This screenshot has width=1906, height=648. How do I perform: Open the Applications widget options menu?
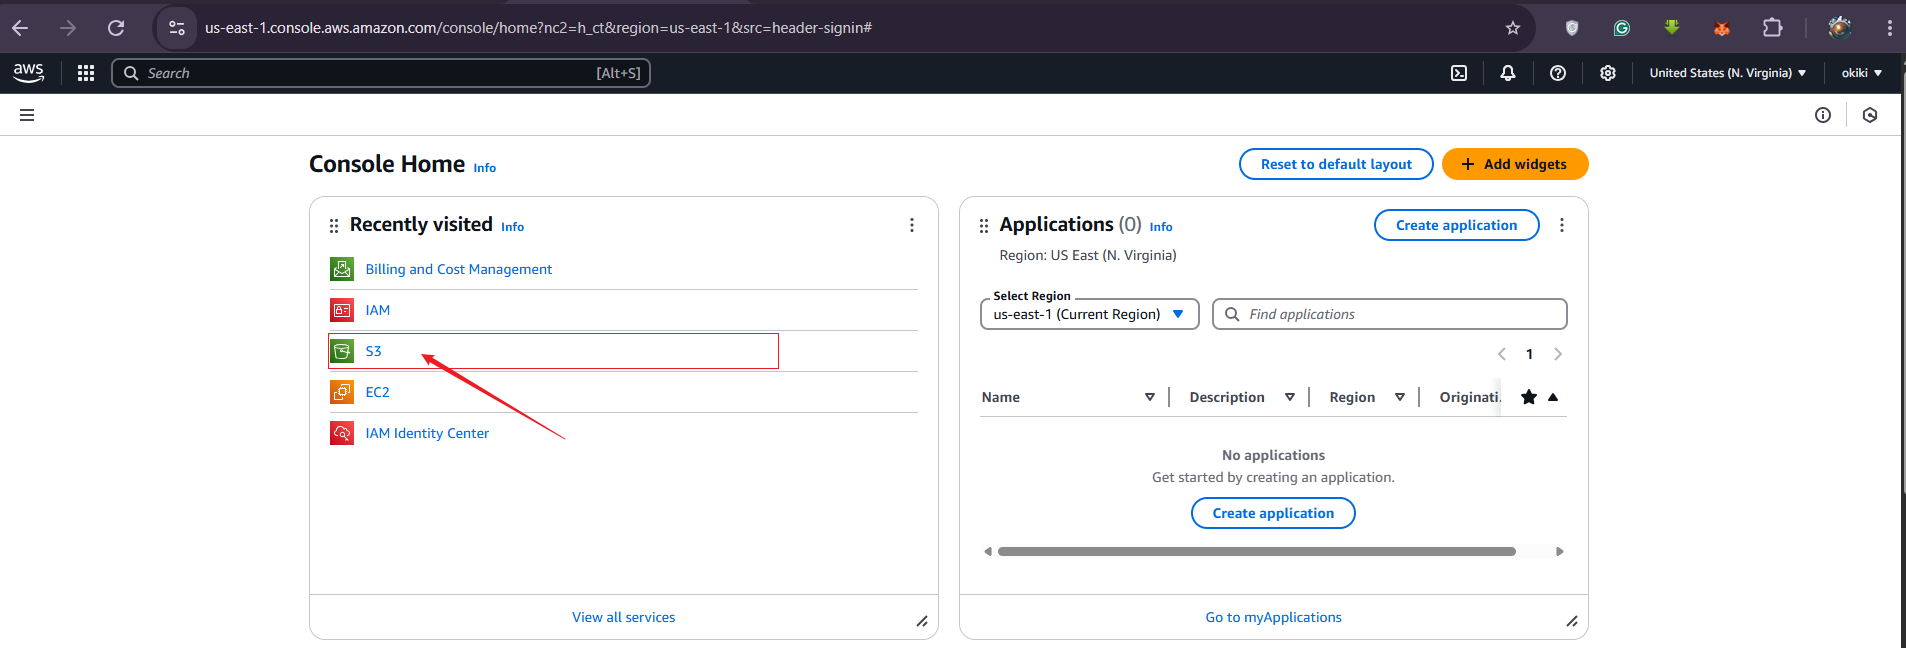[1562, 225]
